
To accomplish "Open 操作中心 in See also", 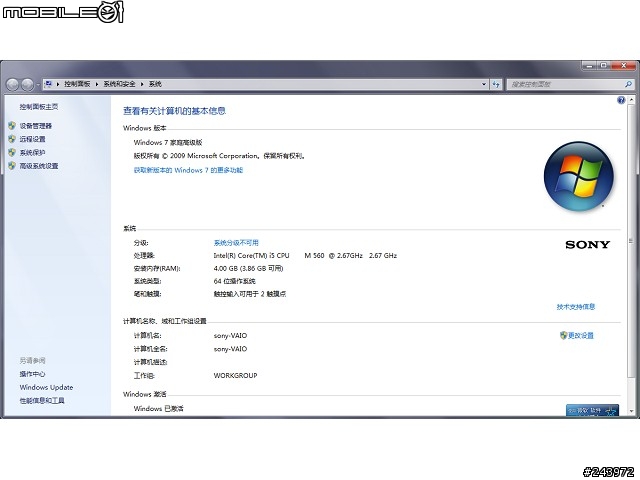I will point(32,374).
